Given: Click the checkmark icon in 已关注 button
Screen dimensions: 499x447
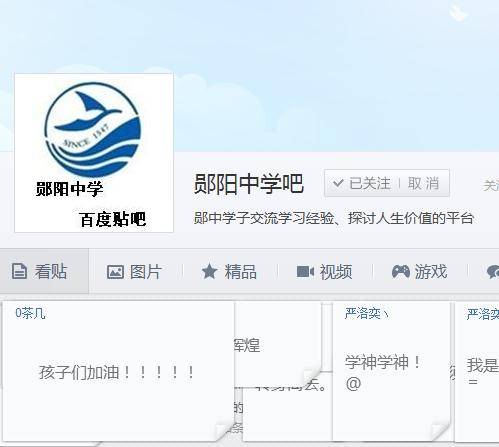Looking at the screenshot, I should tap(338, 183).
